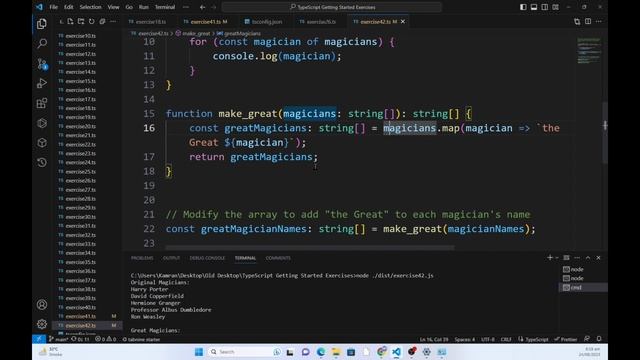Click make_great in the breadcrumb
The width and height of the screenshot is (640, 360).
(196, 33)
